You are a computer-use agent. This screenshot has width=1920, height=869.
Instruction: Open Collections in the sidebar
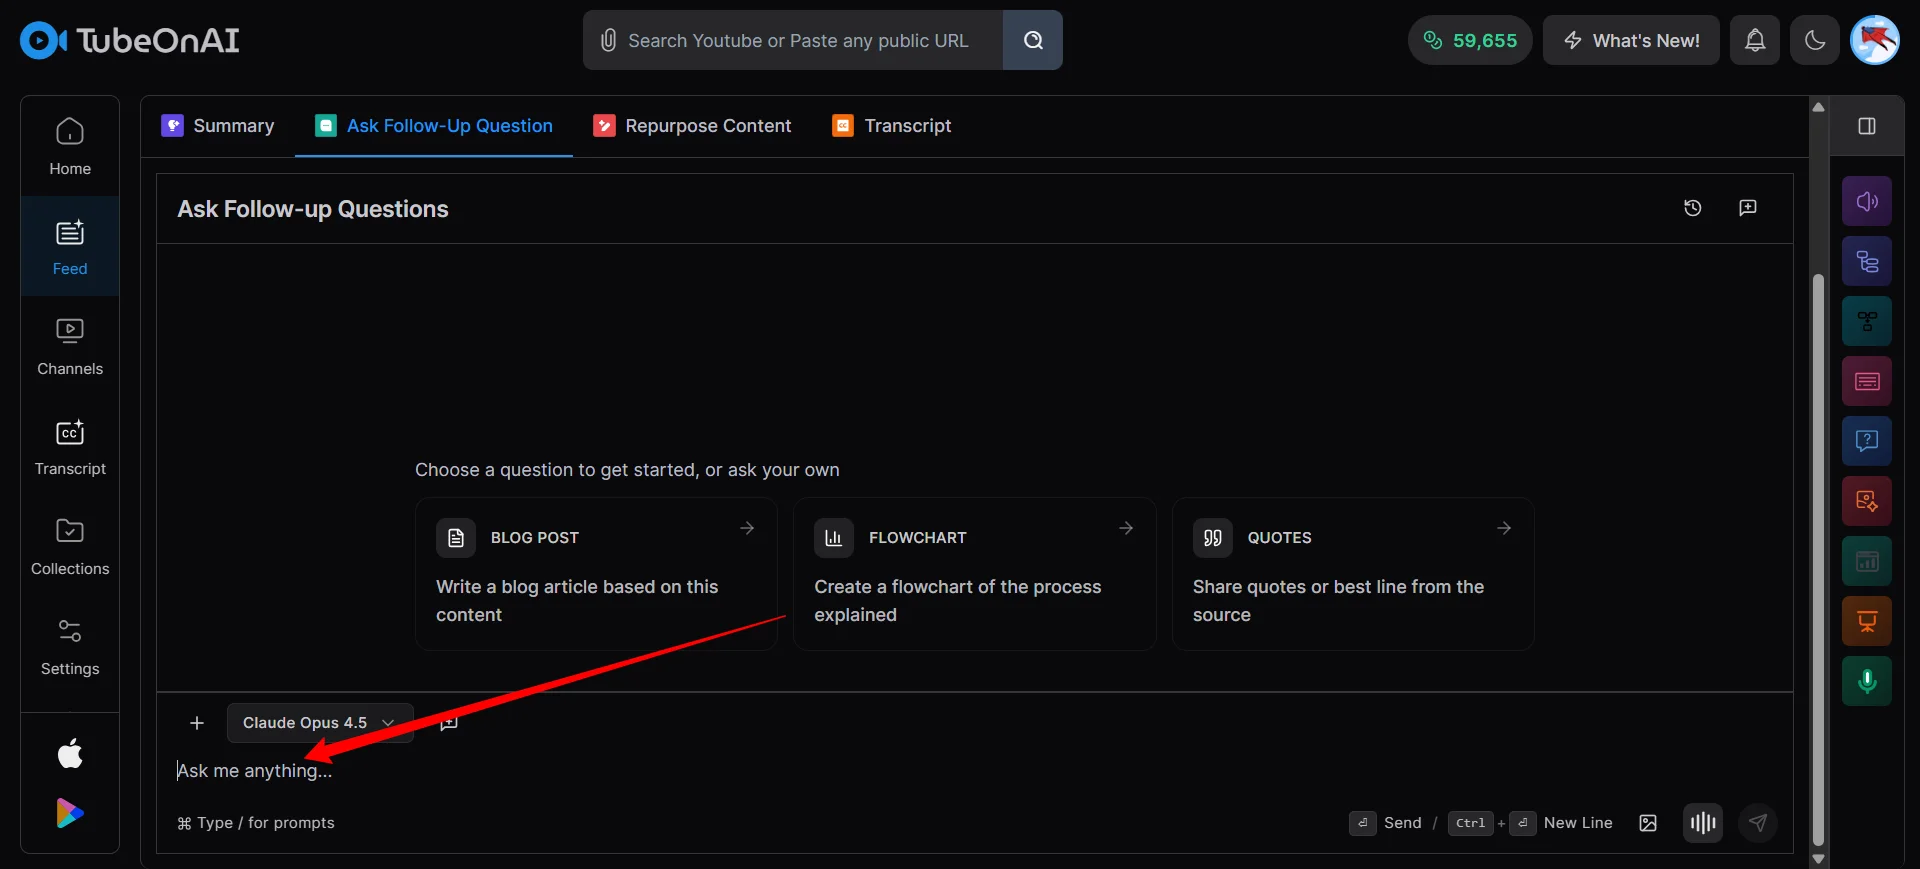tap(70, 546)
